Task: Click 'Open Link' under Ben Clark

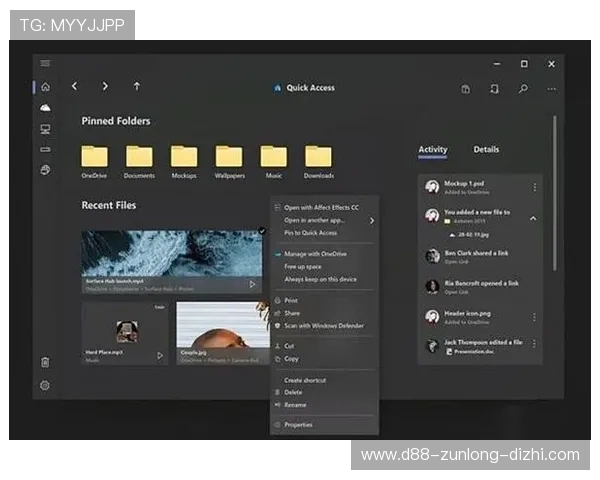Action: 458,263
